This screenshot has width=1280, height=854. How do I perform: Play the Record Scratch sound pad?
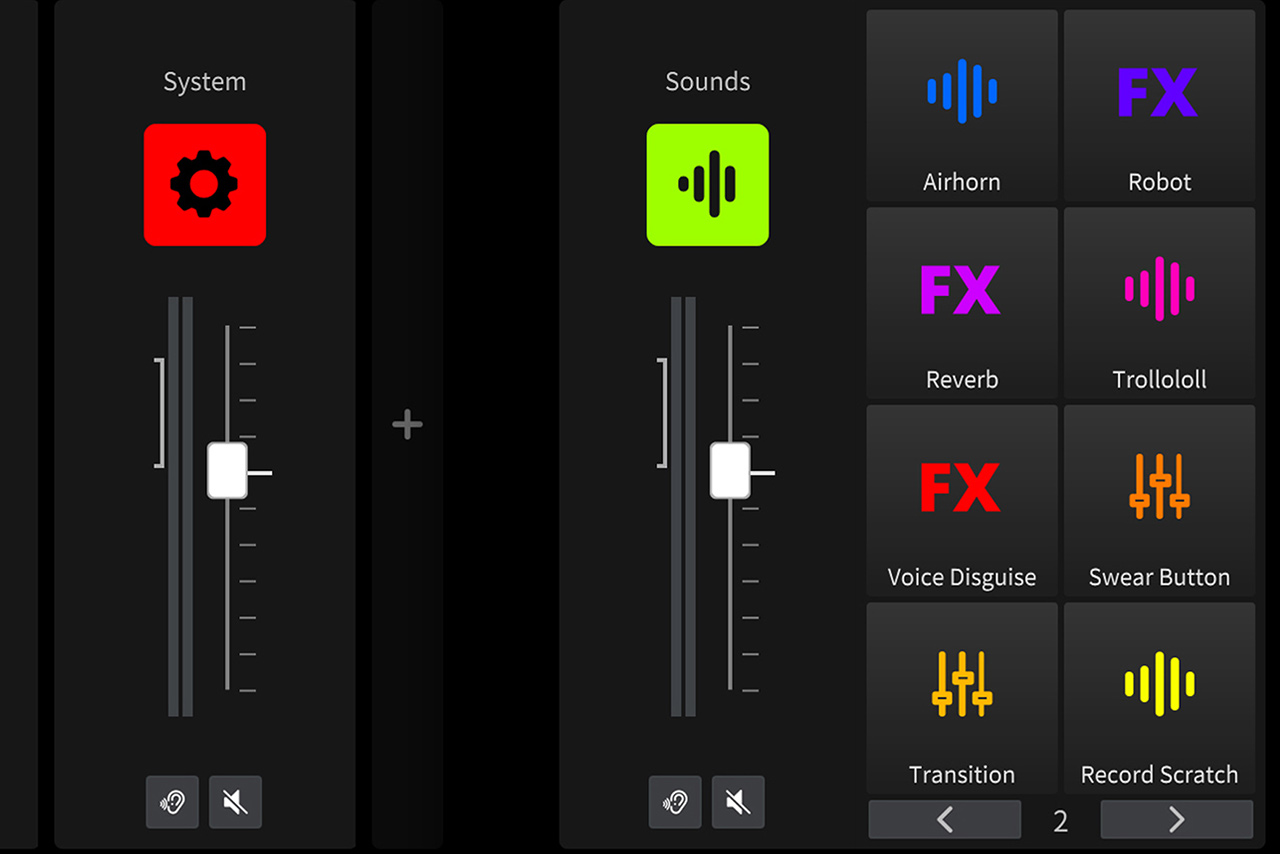pos(1159,698)
